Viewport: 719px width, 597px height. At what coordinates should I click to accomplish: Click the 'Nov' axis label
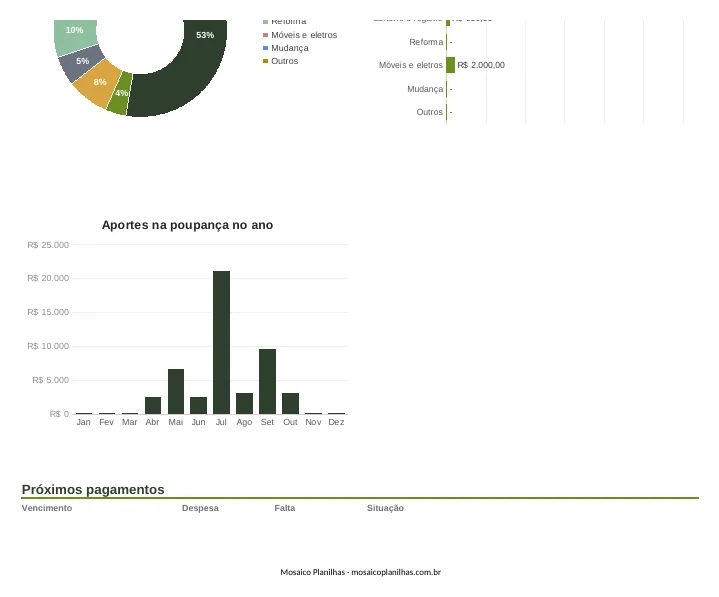[x=313, y=422]
